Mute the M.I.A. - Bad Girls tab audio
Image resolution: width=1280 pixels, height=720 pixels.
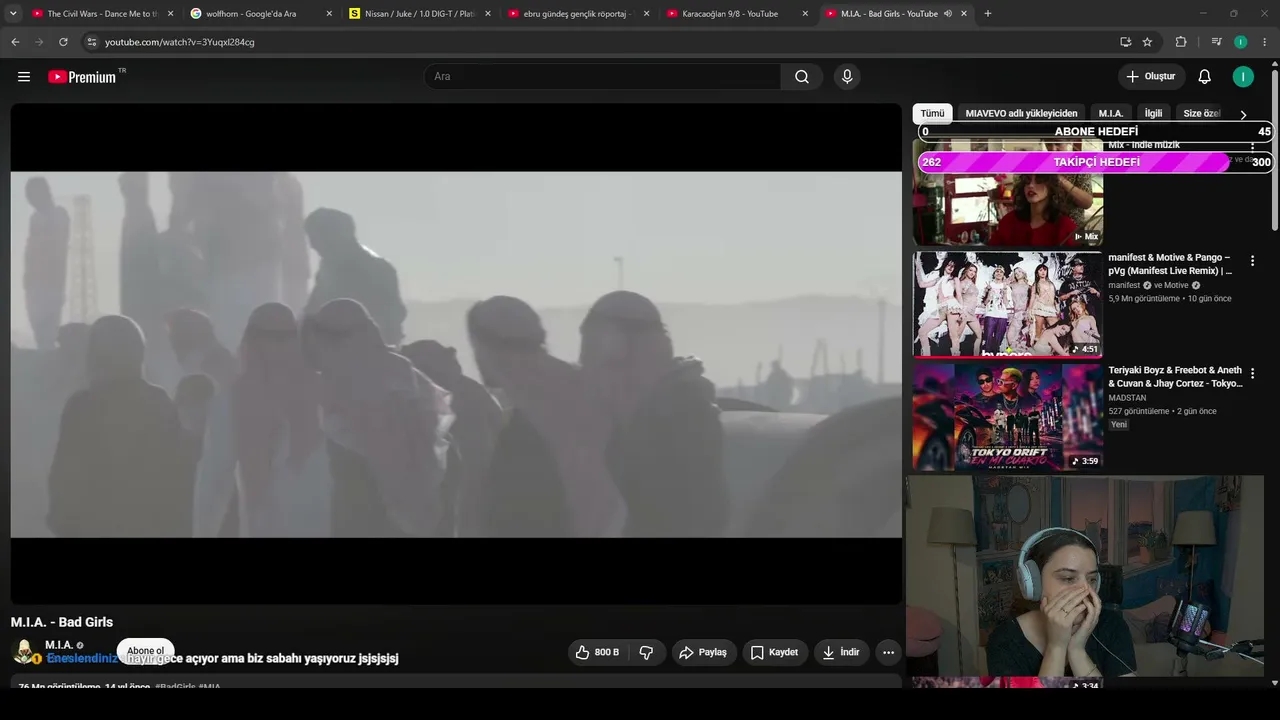[947, 14]
